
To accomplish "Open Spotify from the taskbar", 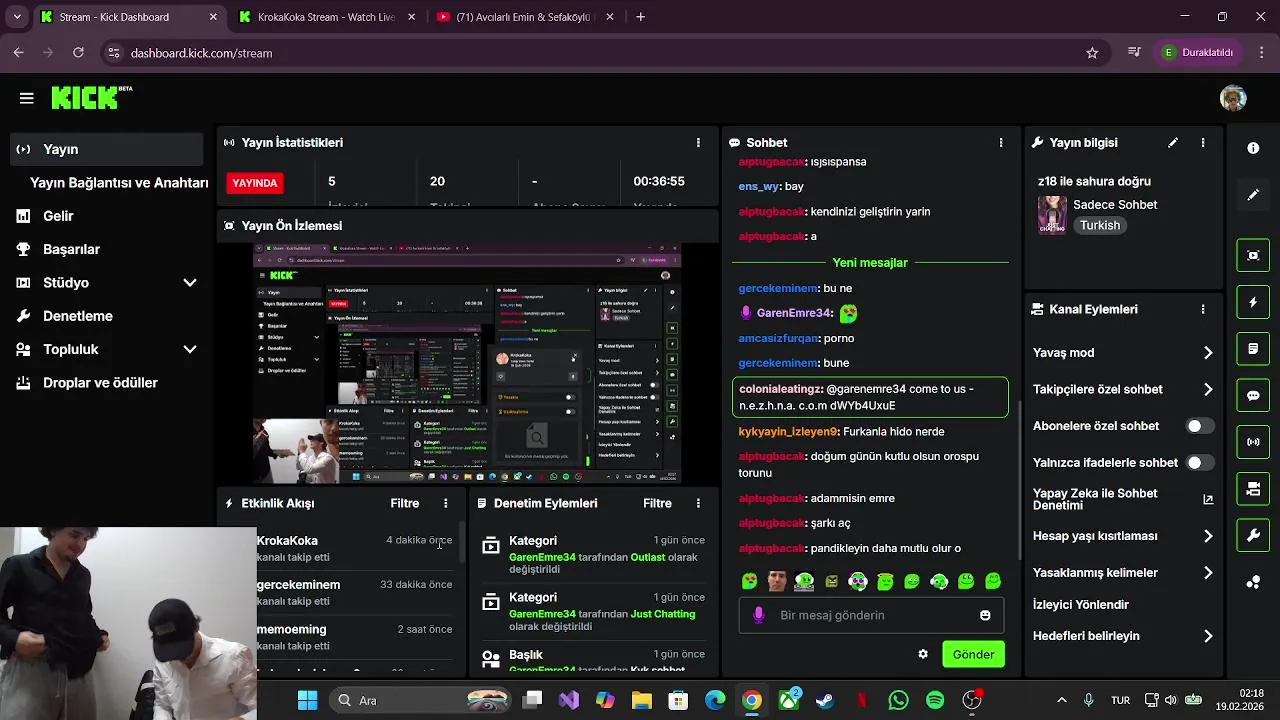I will (x=935, y=701).
